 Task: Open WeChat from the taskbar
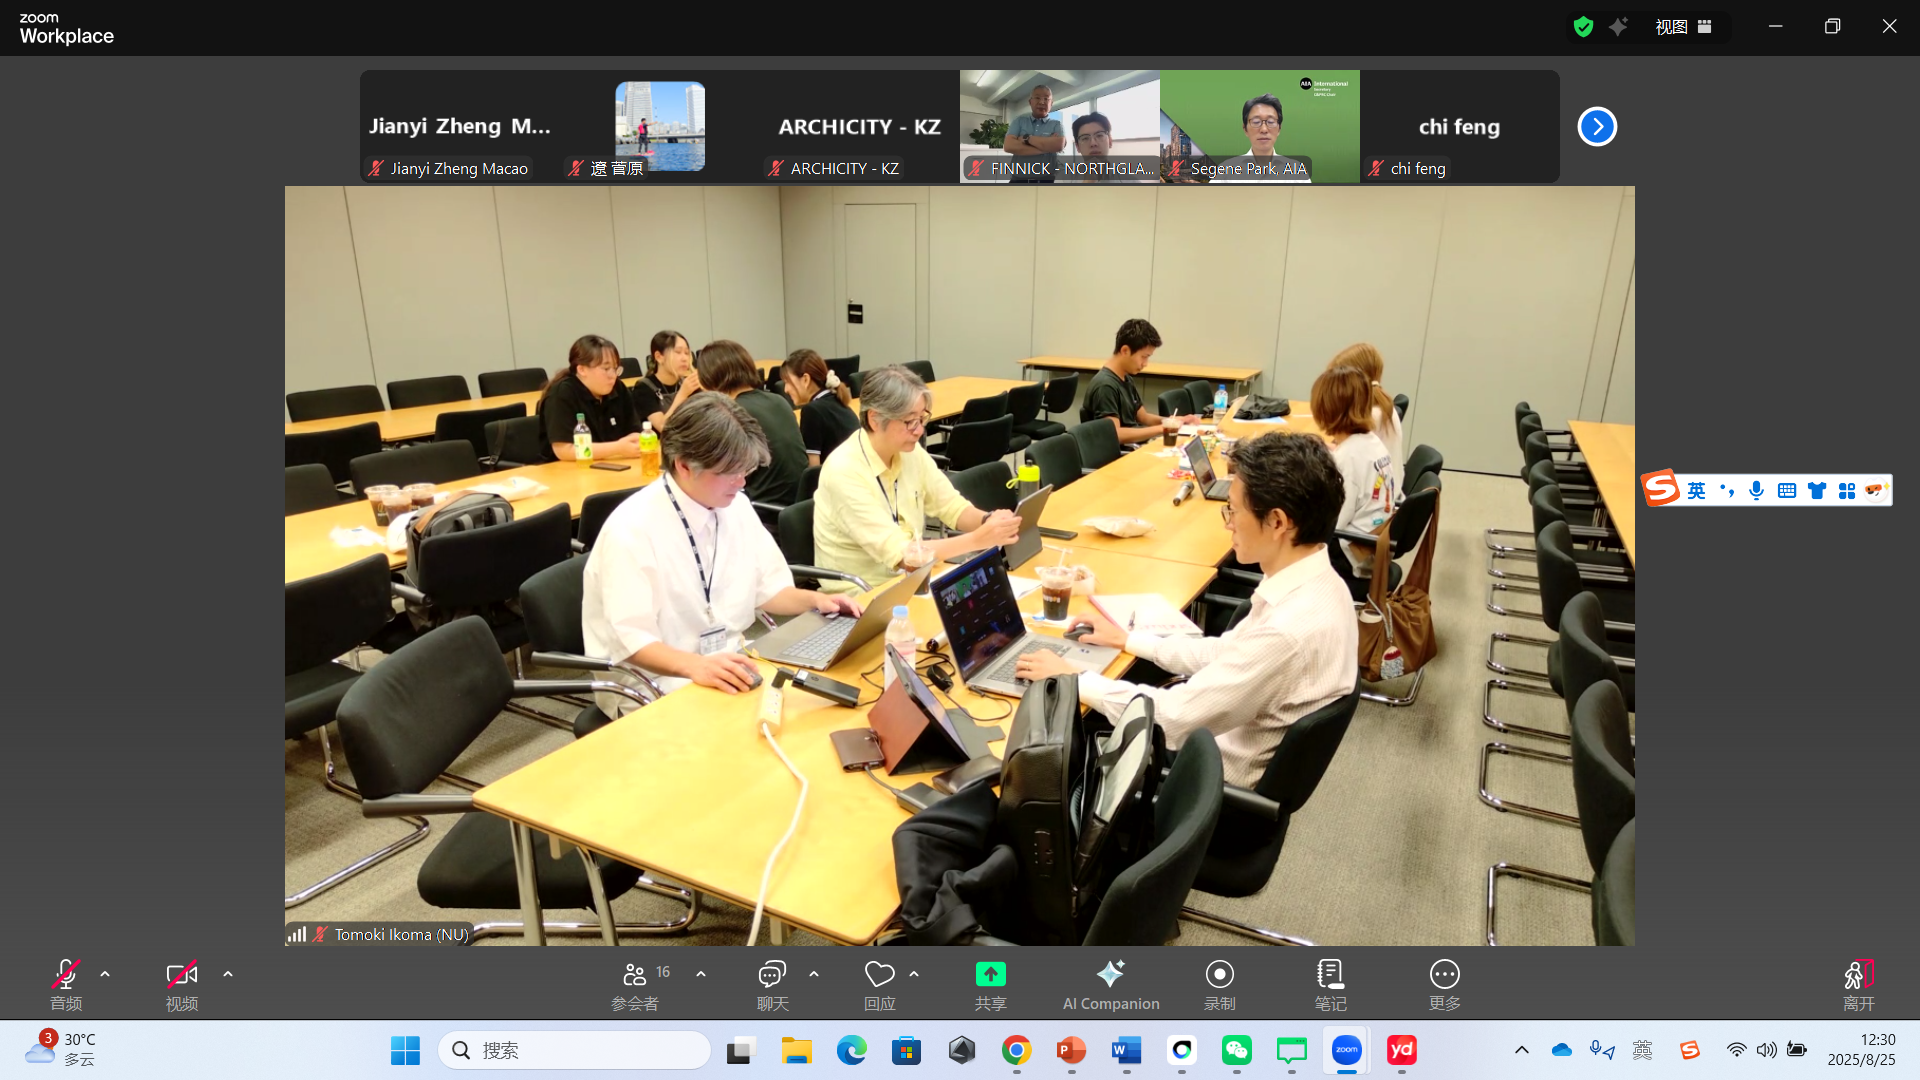1236,1050
